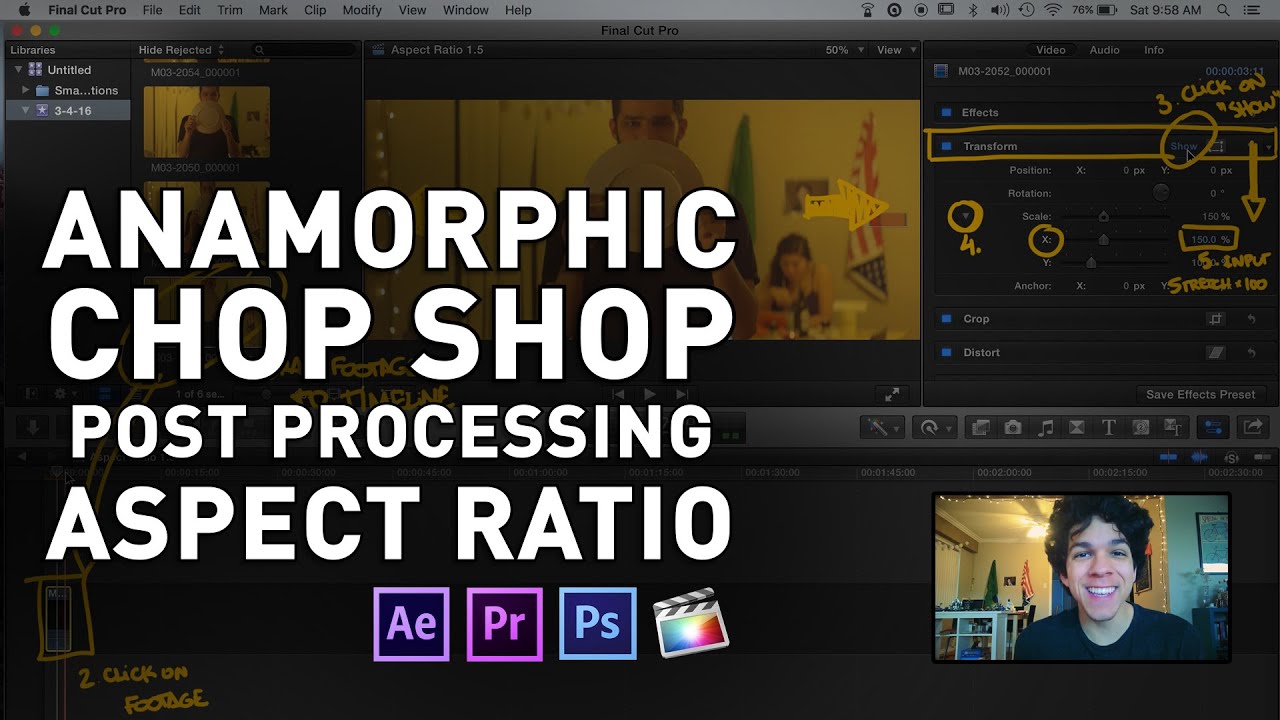
Task: Click the Save Effects Preset button
Action: coord(1200,394)
